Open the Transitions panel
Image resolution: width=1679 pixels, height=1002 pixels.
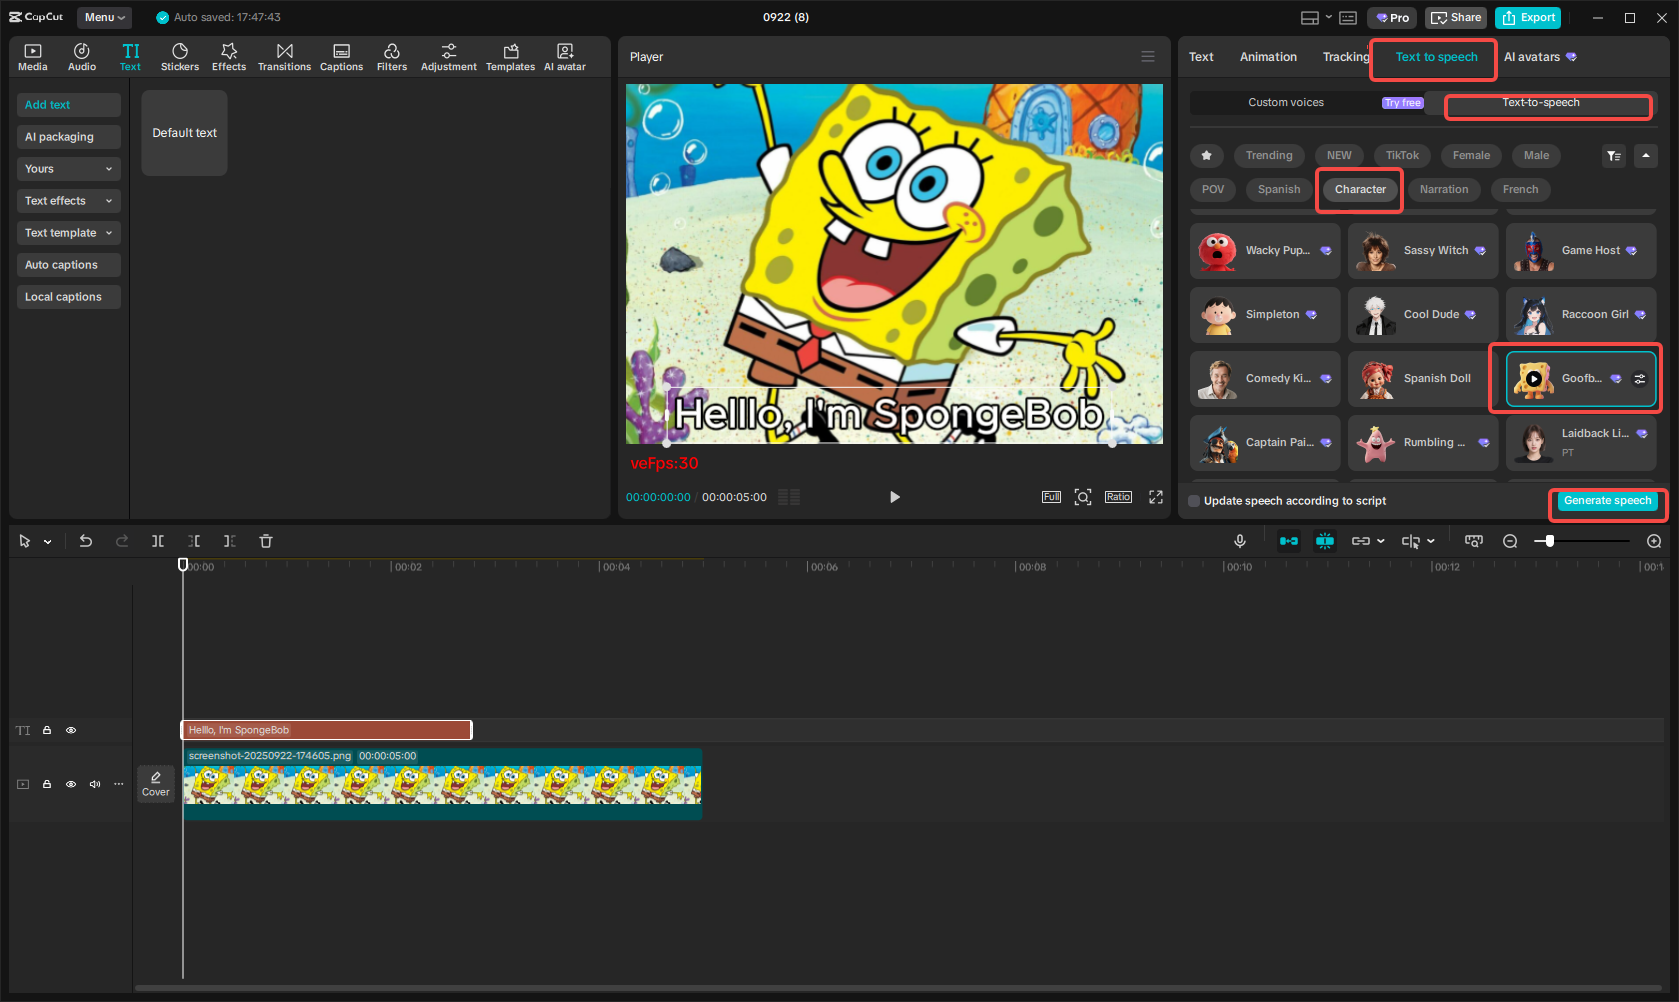point(284,57)
